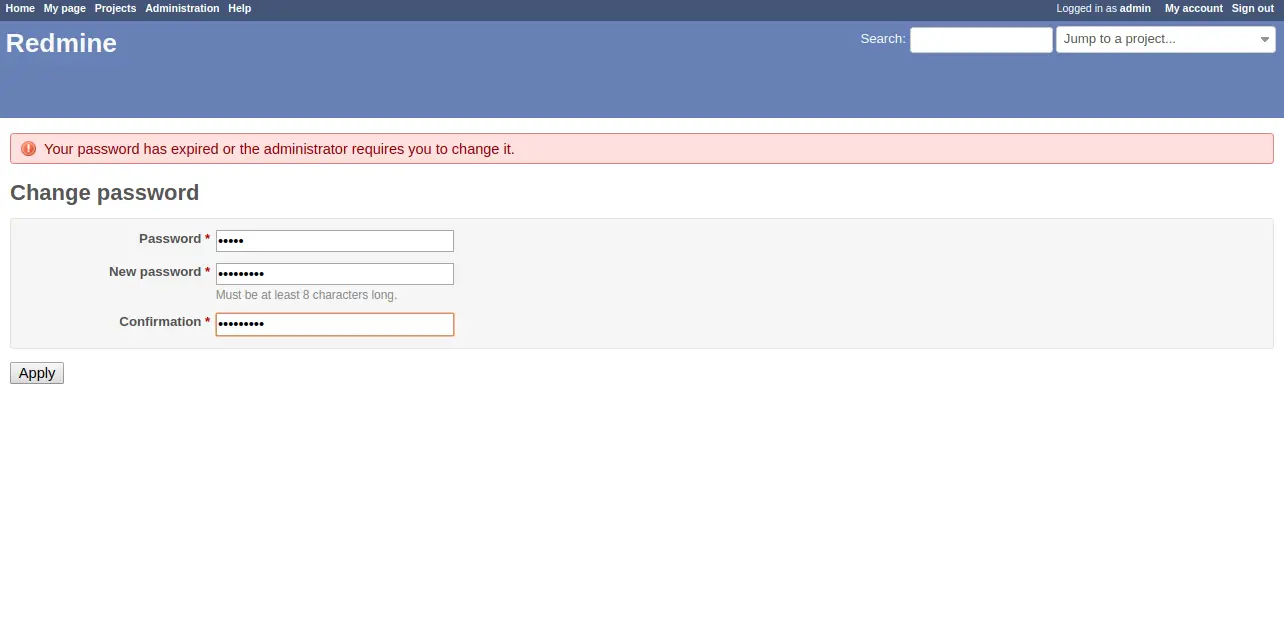
Task: Click the 'Logged in as' text
Action: pos(1087,8)
